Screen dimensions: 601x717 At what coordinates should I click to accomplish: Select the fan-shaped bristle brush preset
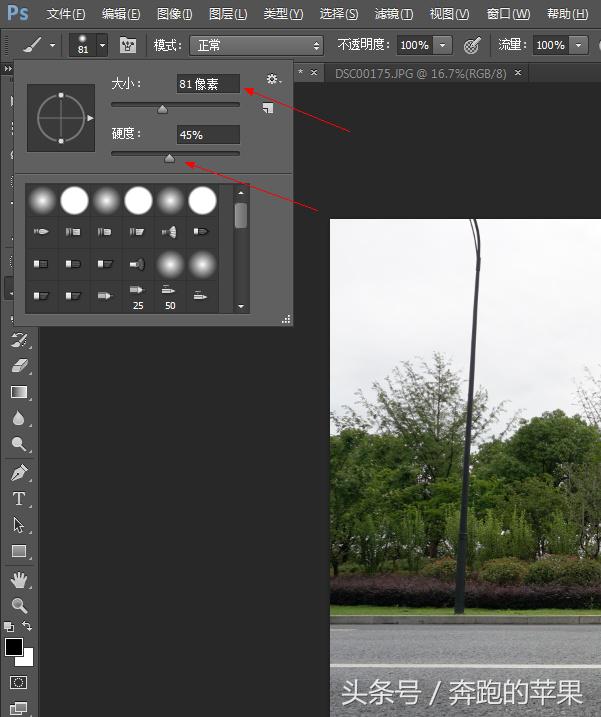click(x=169, y=232)
